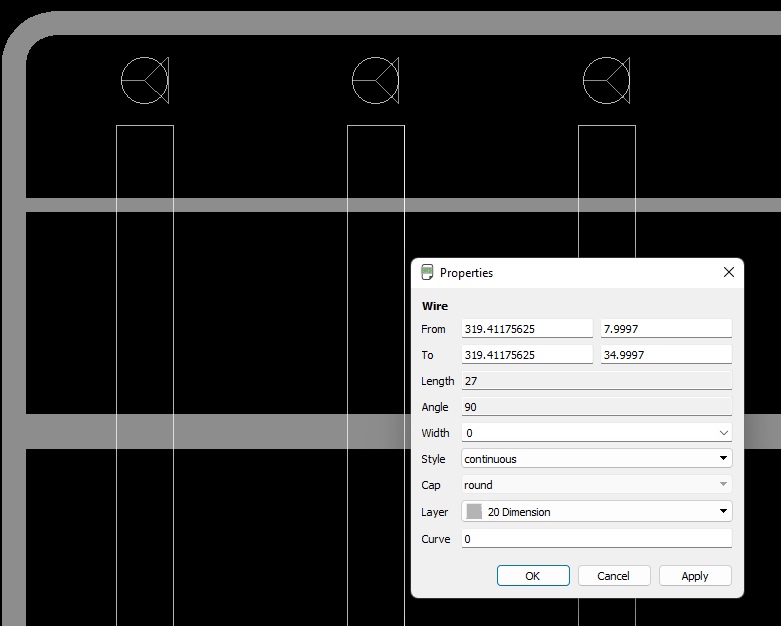The height and width of the screenshot is (626, 781).
Task: Edit the To X coordinate field
Action: (527, 355)
